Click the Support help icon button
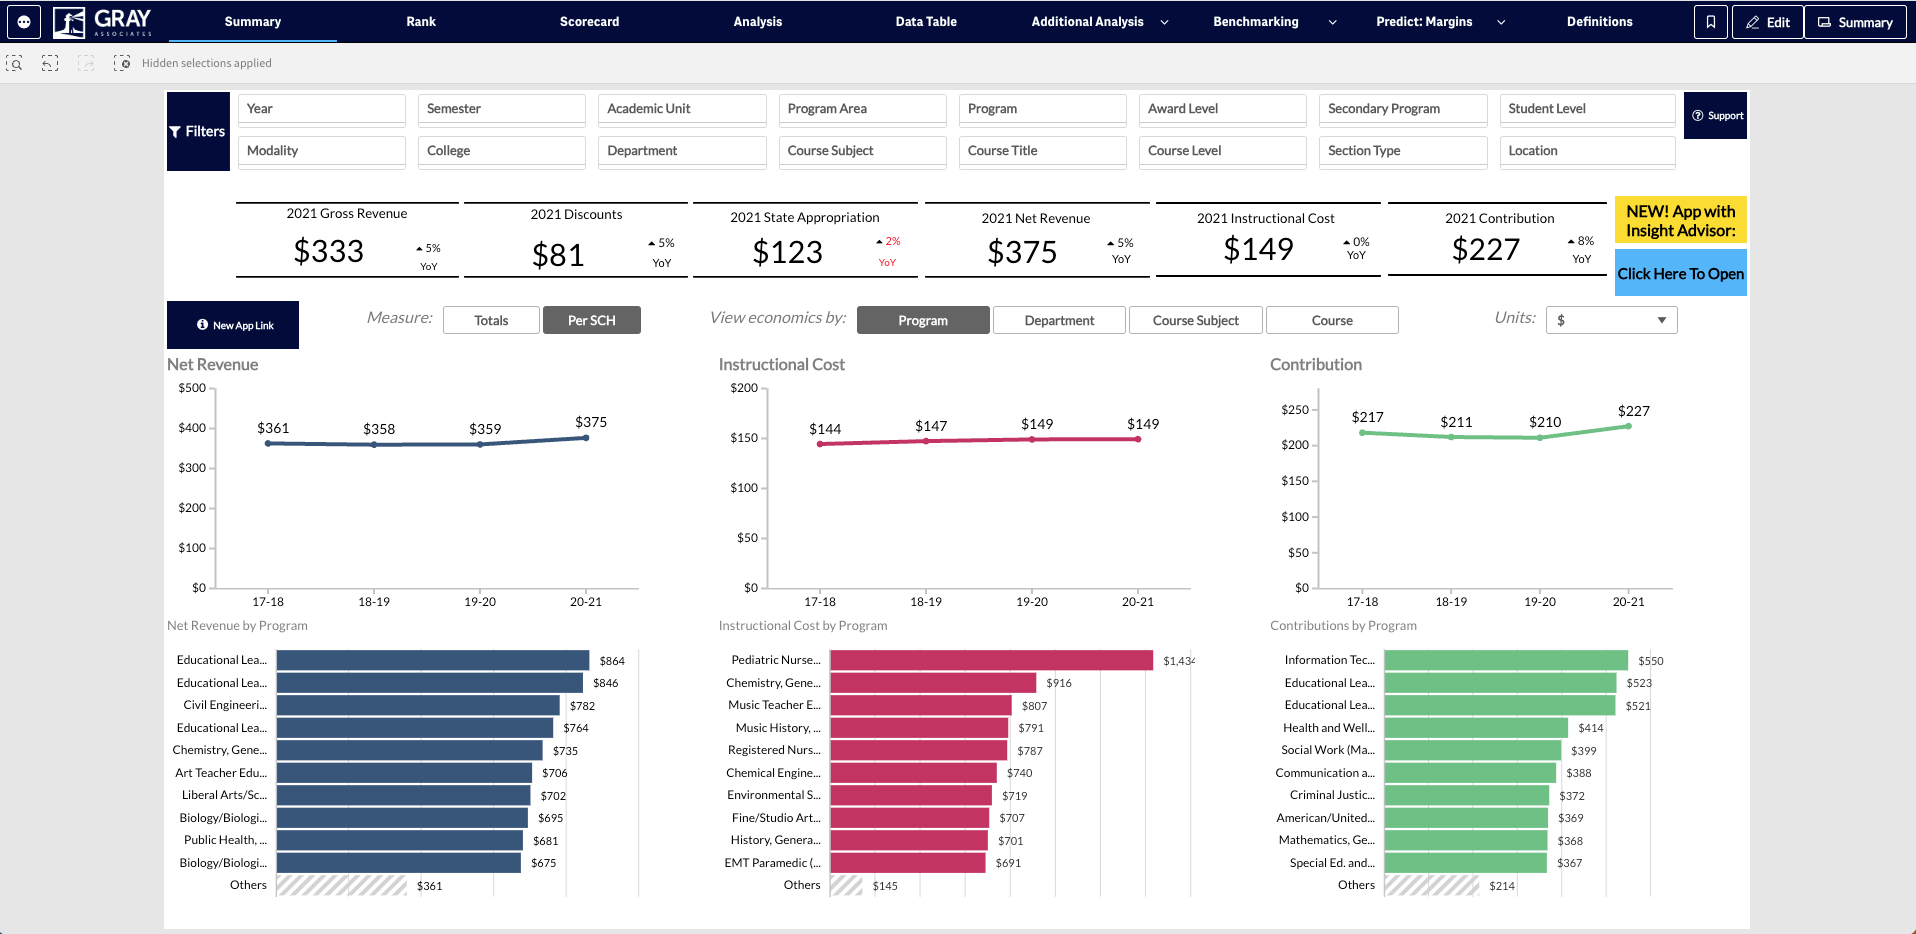 tap(1716, 116)
